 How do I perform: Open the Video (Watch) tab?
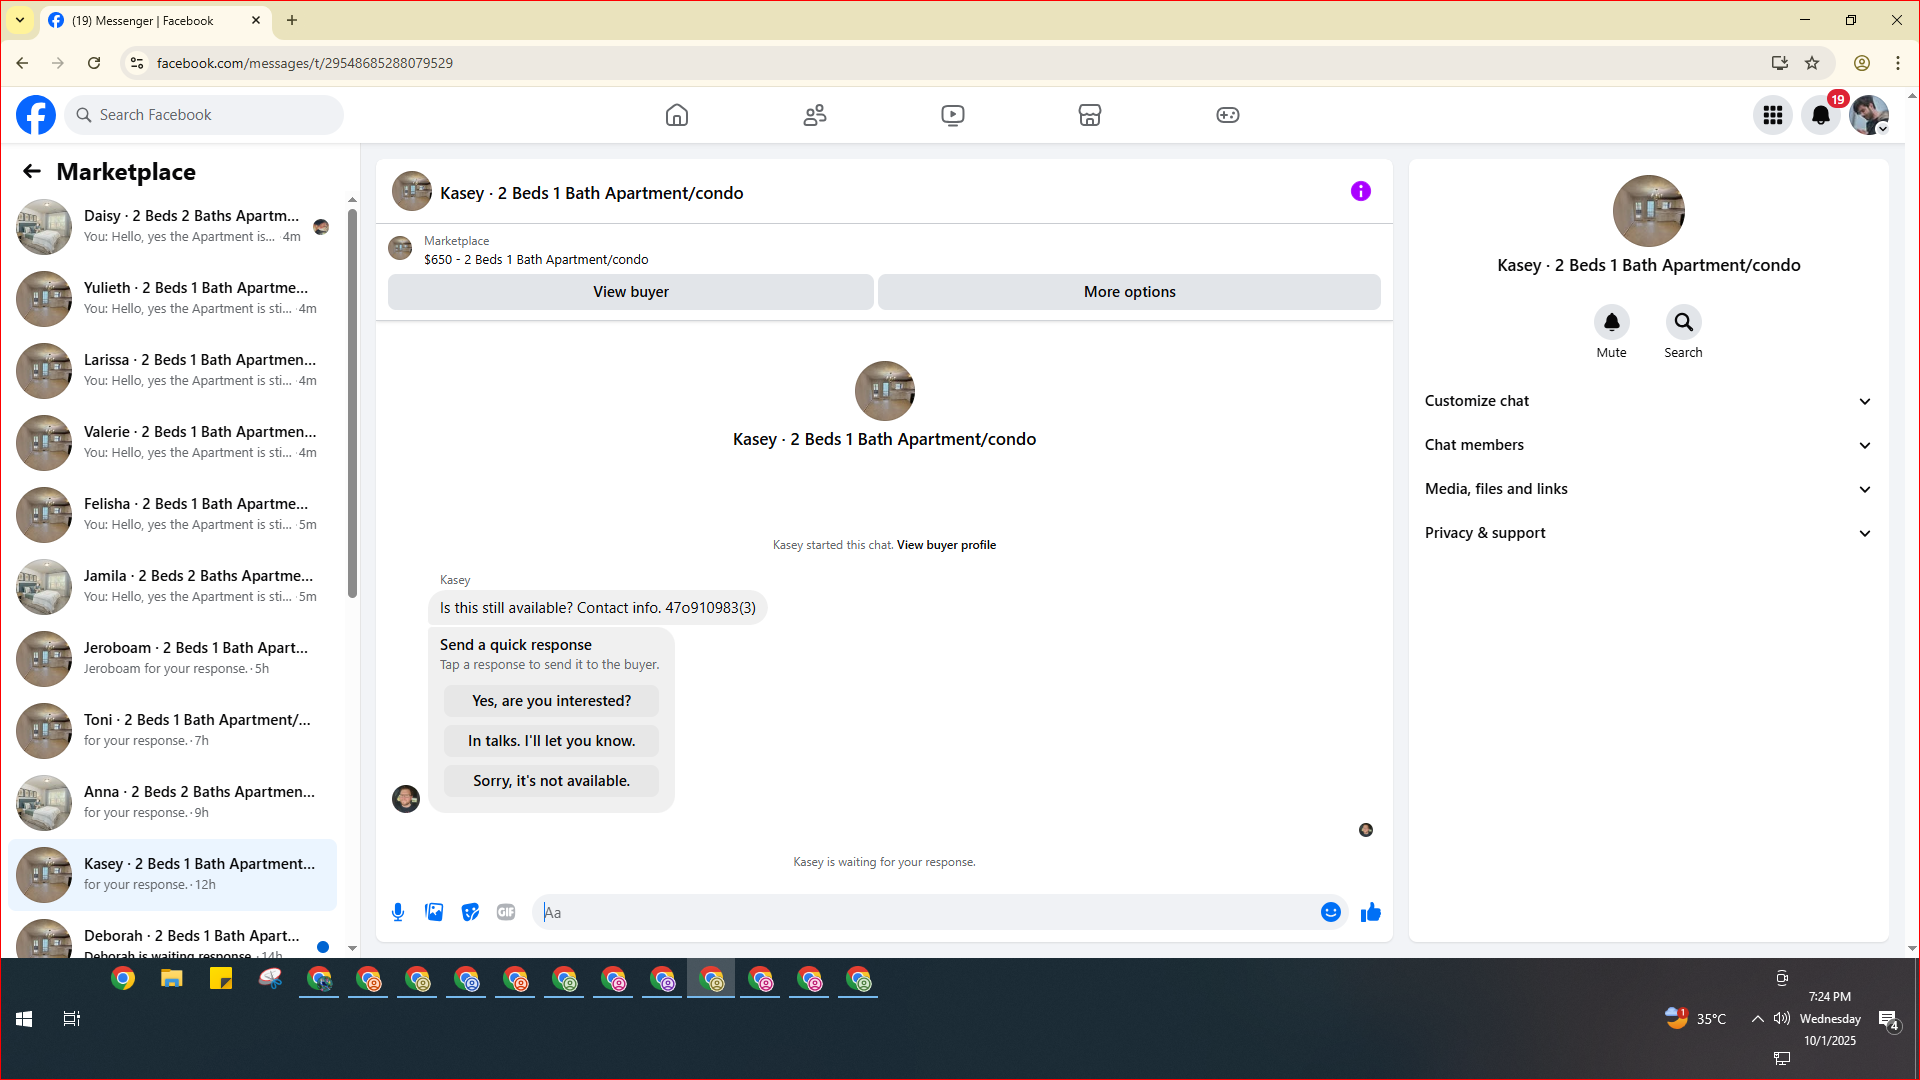(x=953, y=115)
